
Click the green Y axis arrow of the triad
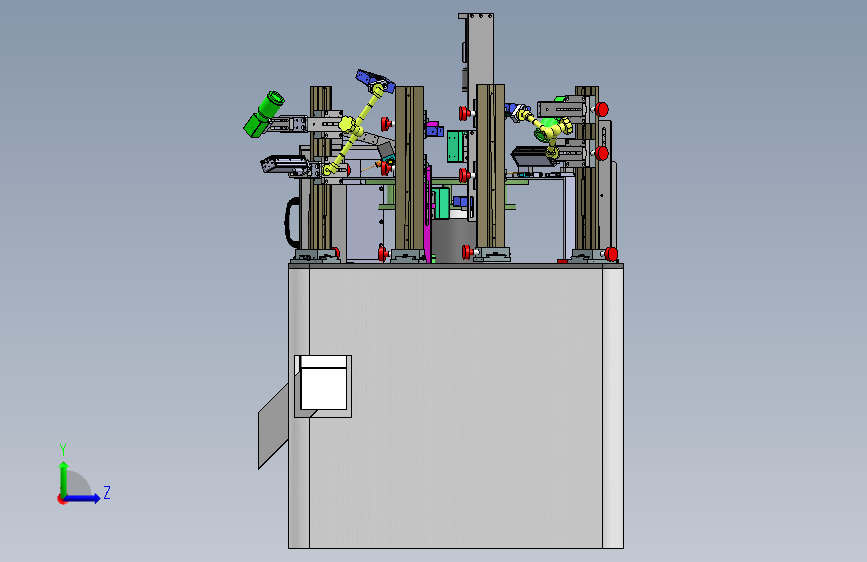tap(64, 478)
